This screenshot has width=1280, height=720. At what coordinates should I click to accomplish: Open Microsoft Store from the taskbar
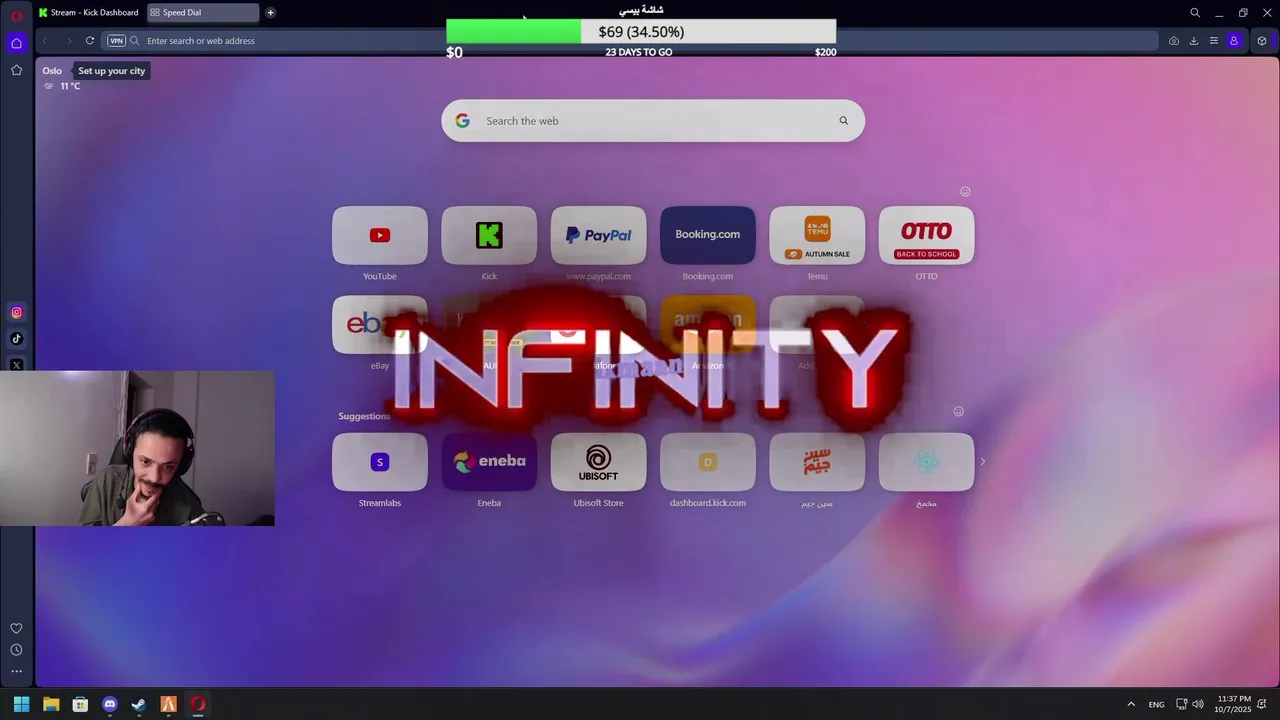80,704
